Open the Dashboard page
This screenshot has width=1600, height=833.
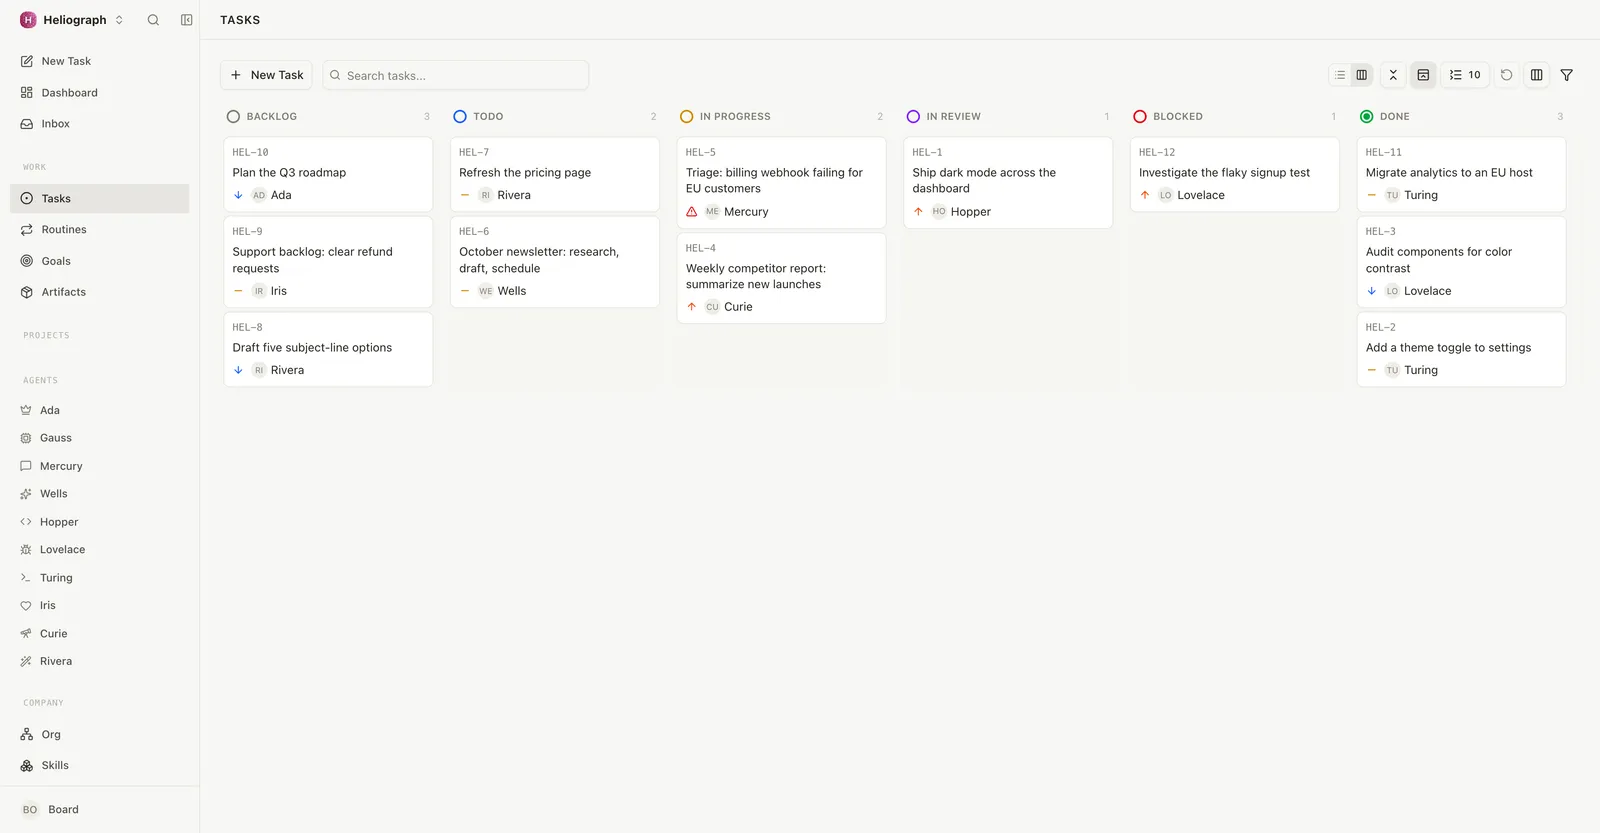click(100, 93)
